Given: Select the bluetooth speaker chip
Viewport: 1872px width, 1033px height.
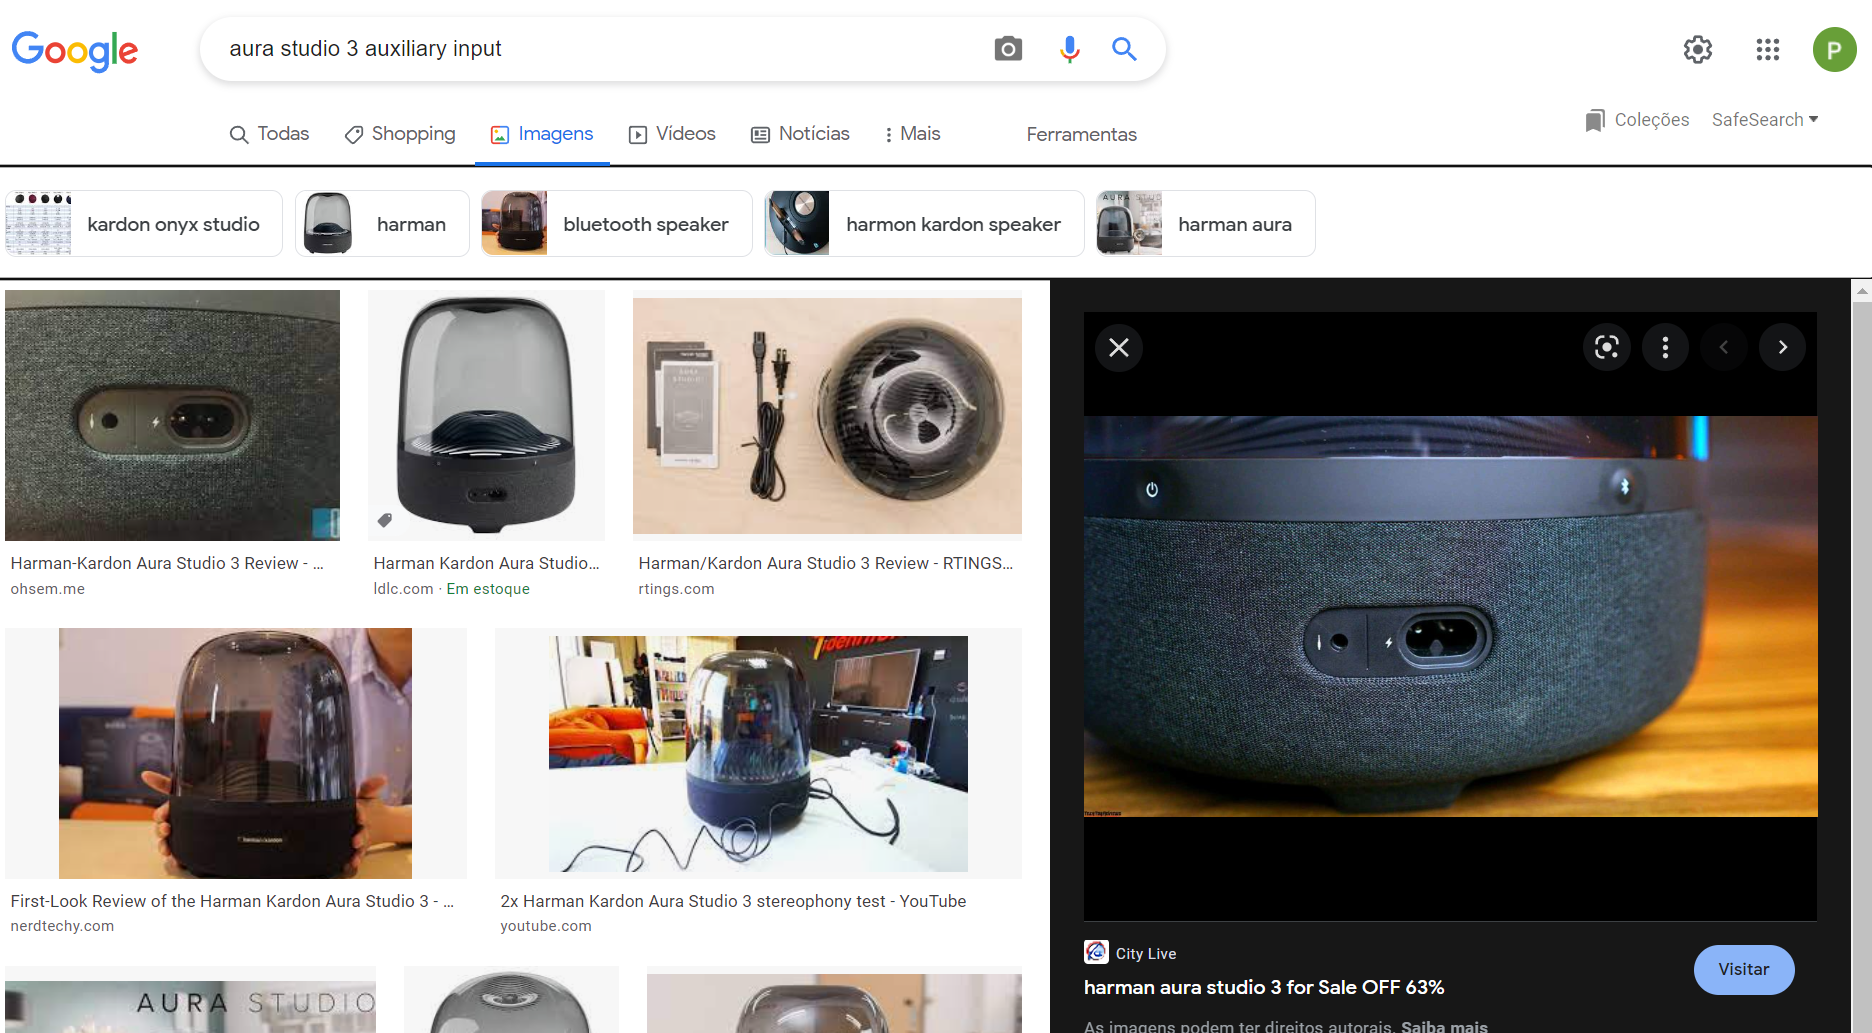Looking at the screenshot, I should click(617, 224).
